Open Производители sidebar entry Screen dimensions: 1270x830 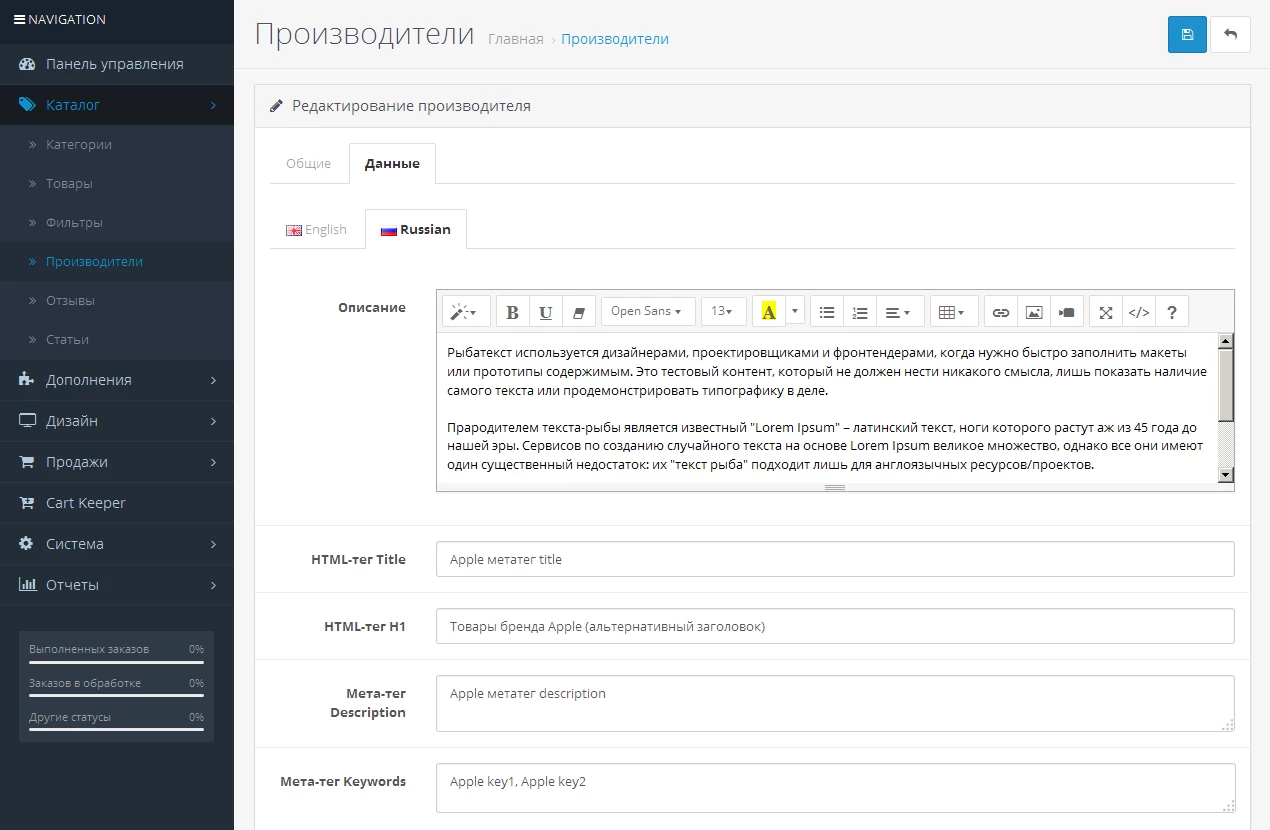click(117, 262)
